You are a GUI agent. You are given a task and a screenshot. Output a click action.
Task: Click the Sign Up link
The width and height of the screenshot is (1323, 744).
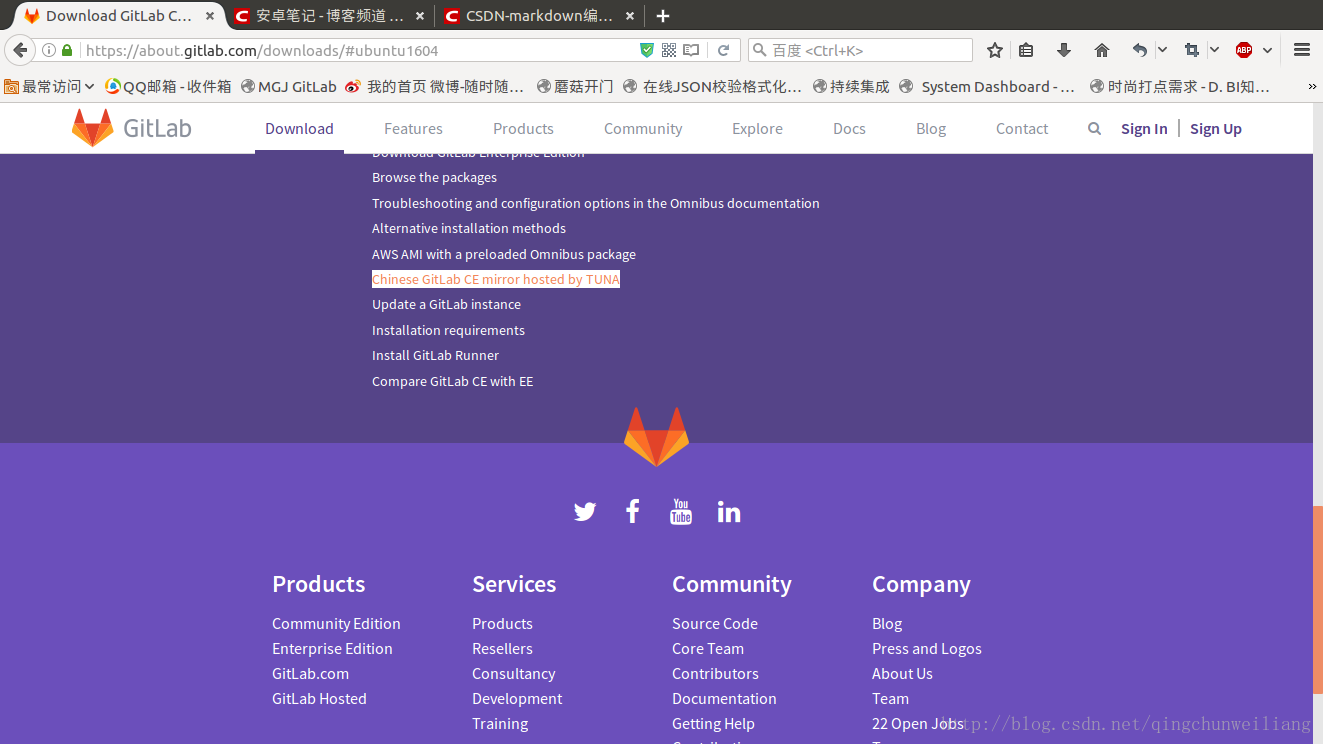(x=1216, y=128)
